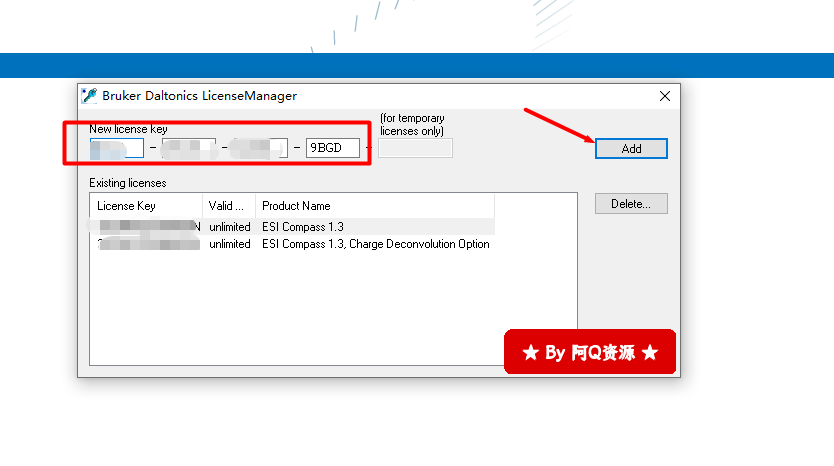Click unlimited in the Charge Deconvolution row
The image size is (834, 466).
pos(230,244)
